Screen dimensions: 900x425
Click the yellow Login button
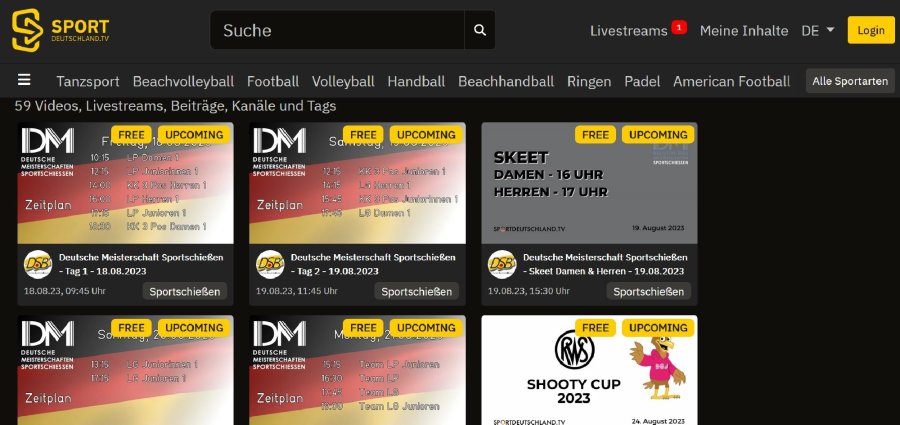point(871,30)
